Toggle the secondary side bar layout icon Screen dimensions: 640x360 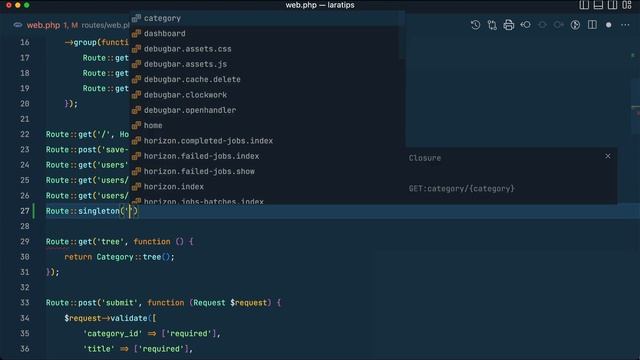click(612, 5)
